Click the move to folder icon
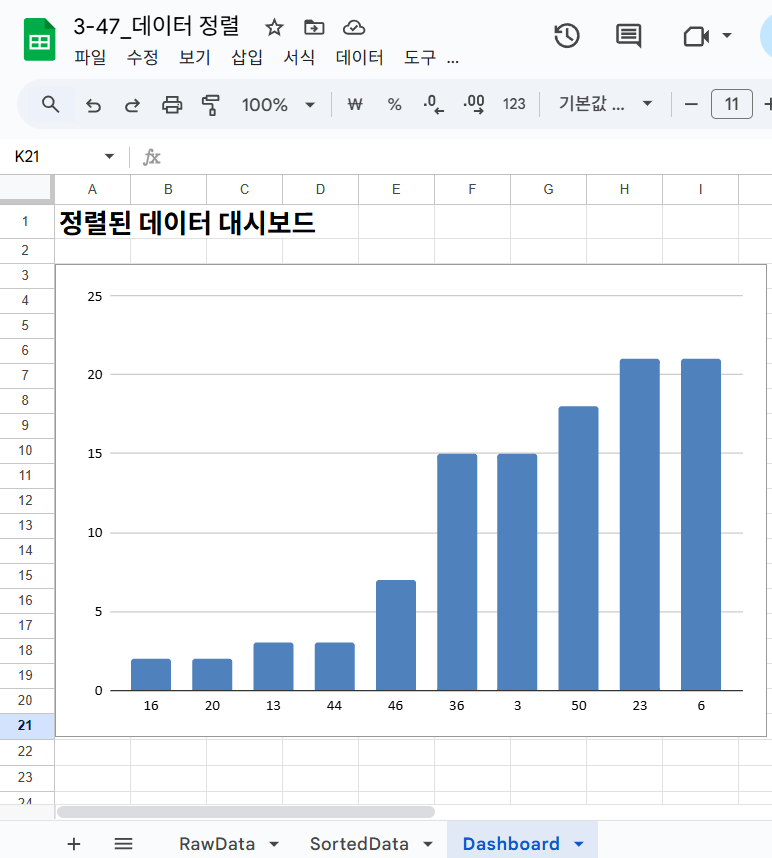 (314, 27)
